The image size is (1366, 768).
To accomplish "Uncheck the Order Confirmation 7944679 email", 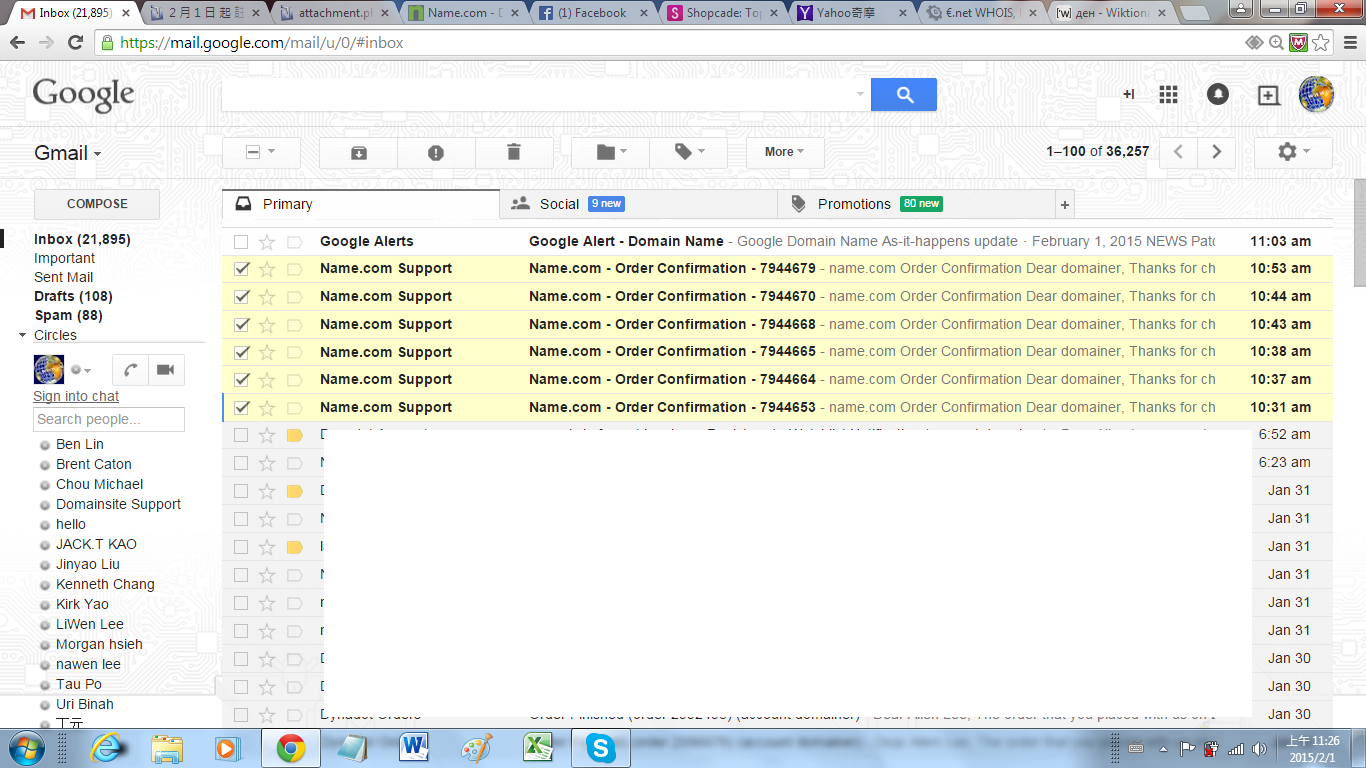I will 241,269.
